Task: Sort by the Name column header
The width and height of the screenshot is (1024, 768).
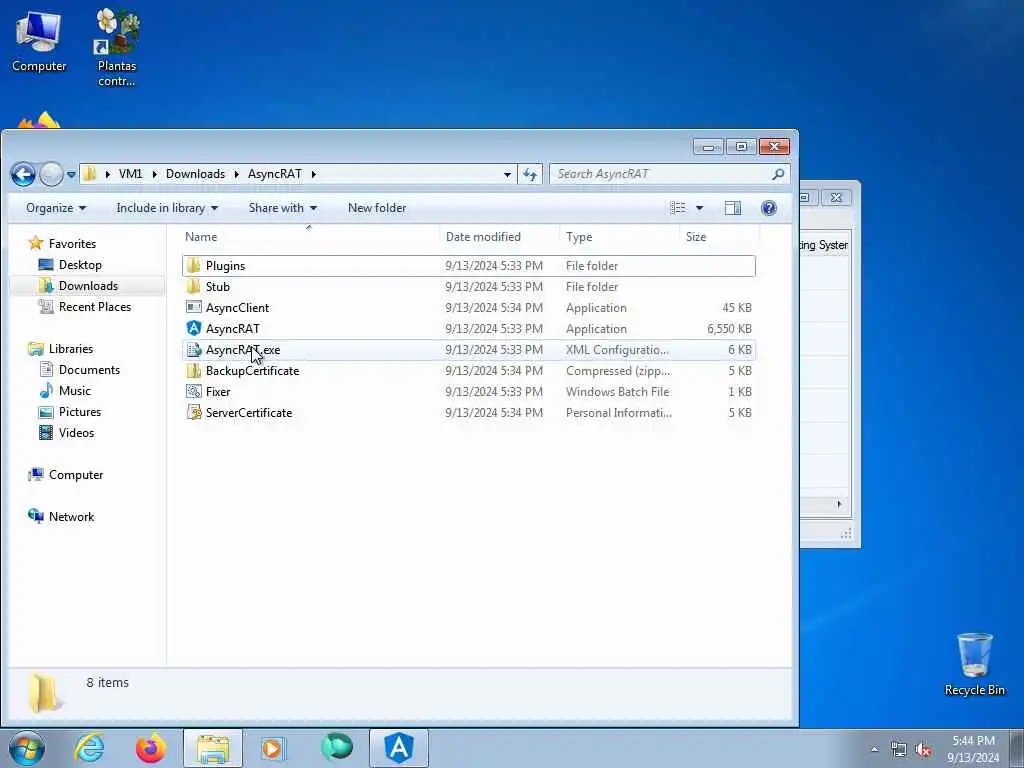Action: click(310, 237)
